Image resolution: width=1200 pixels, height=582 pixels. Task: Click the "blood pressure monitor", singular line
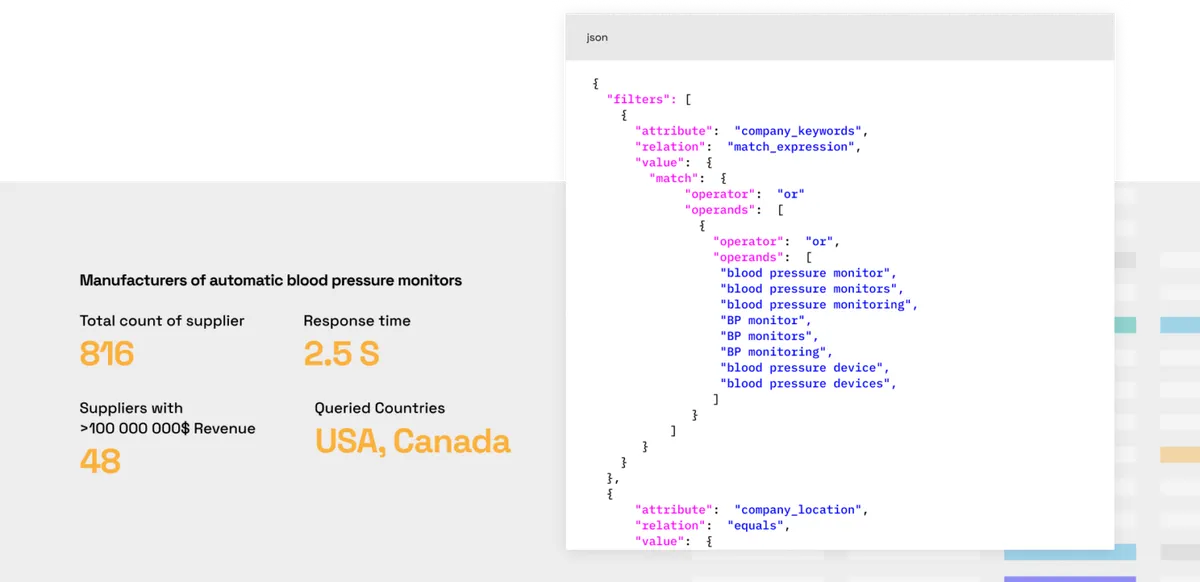click(808, 273)
